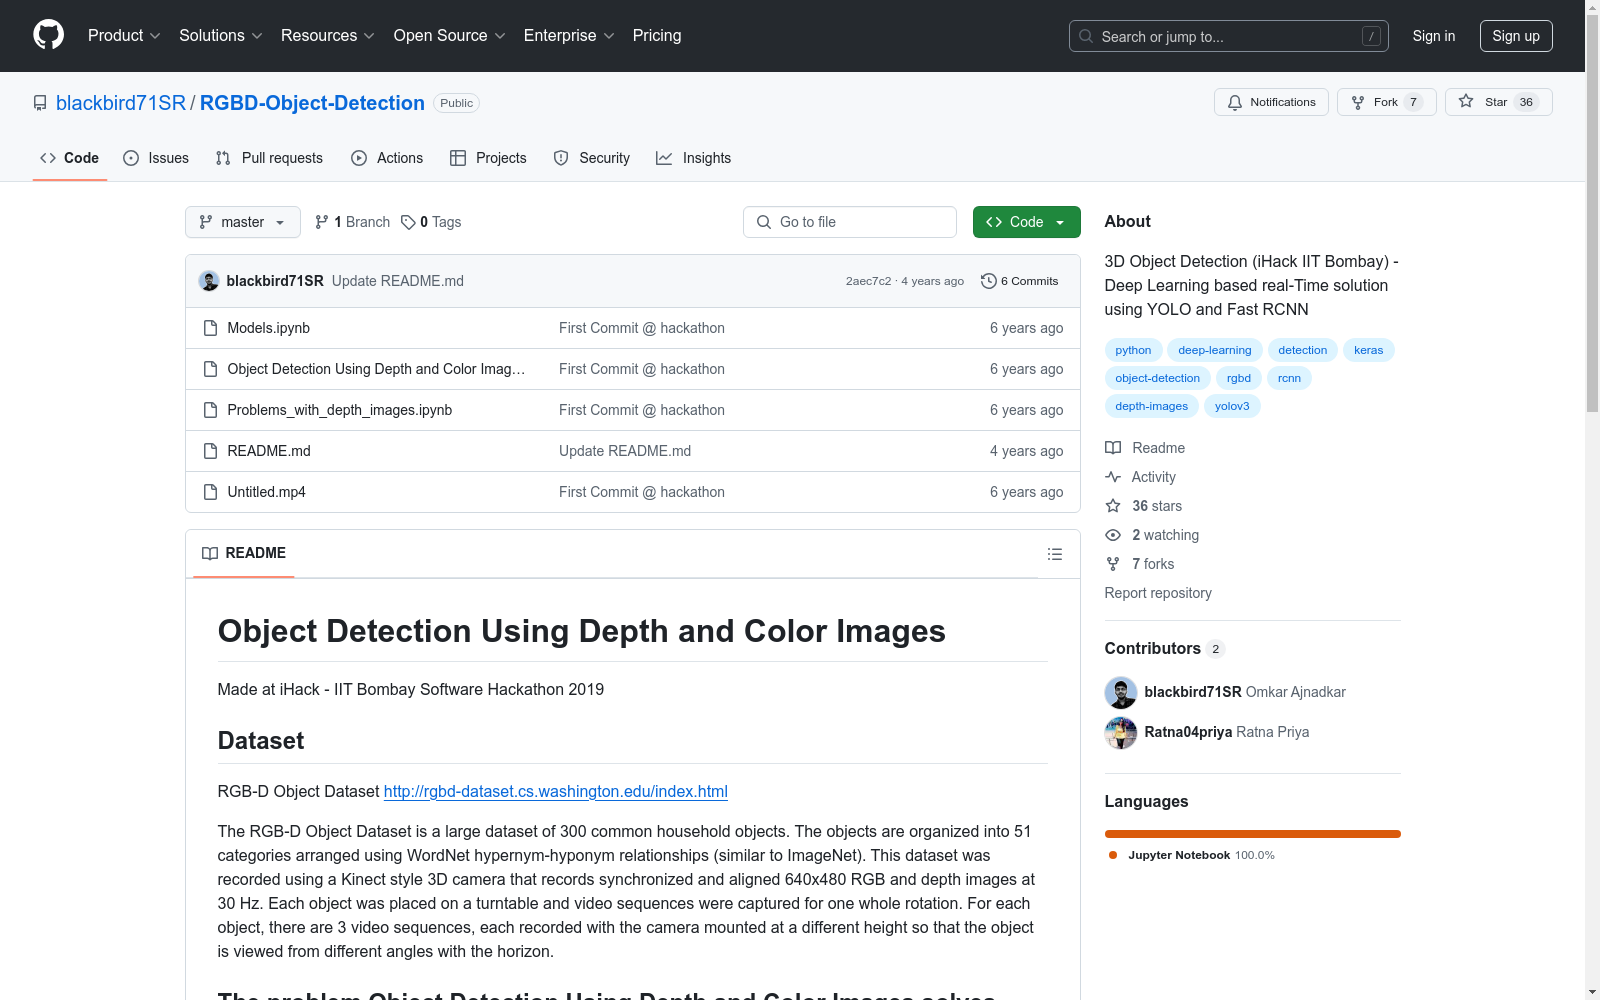Click the keras topic tag
1600x1000 pixels.
coord(1369,350)
